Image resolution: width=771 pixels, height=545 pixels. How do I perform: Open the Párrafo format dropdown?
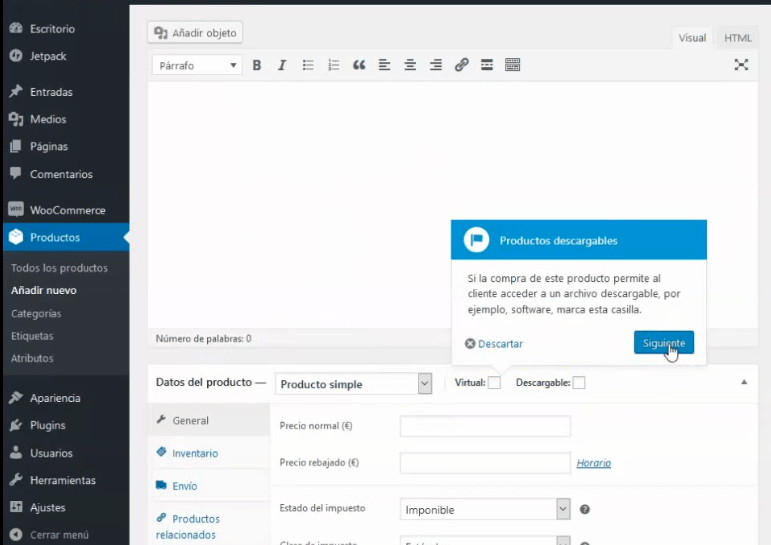[197, 65]
